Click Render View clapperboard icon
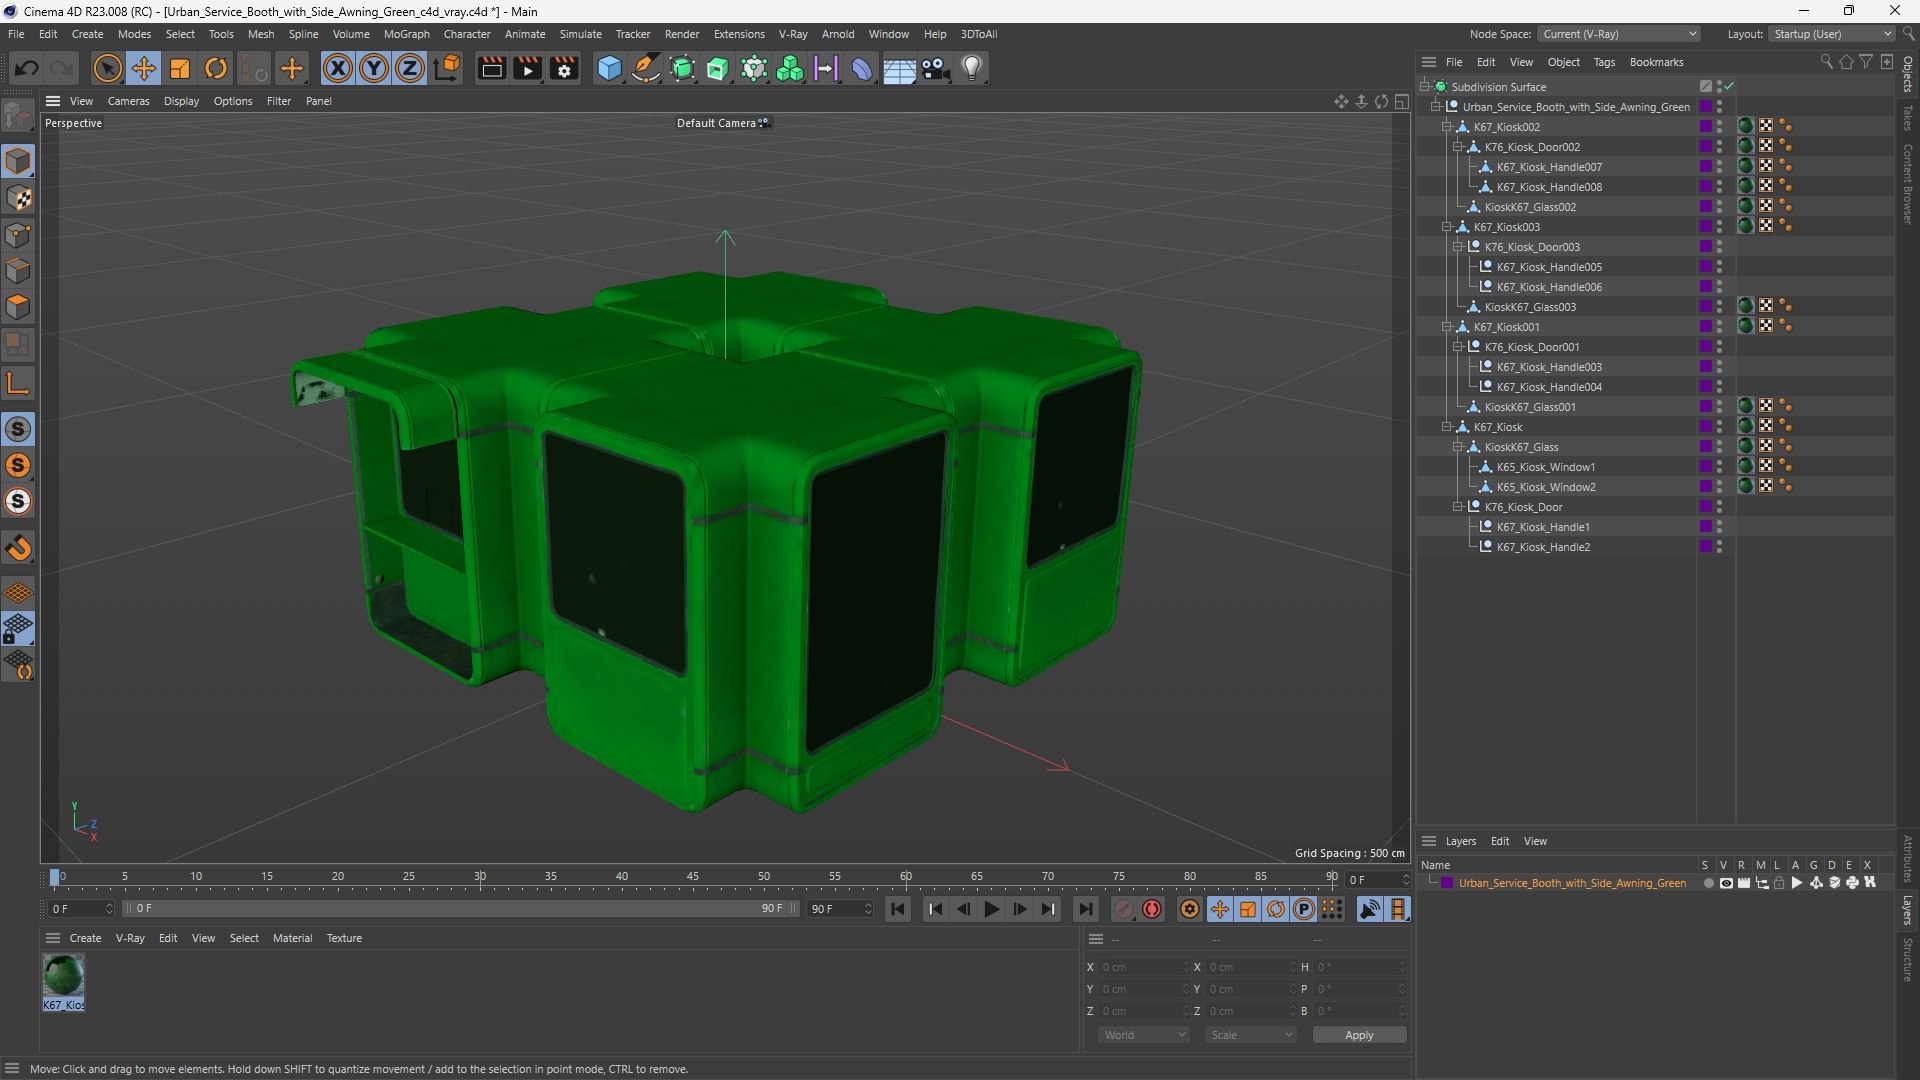Image resolution: width=1920 pixels, height=1080 pixels. pos(491,68)
